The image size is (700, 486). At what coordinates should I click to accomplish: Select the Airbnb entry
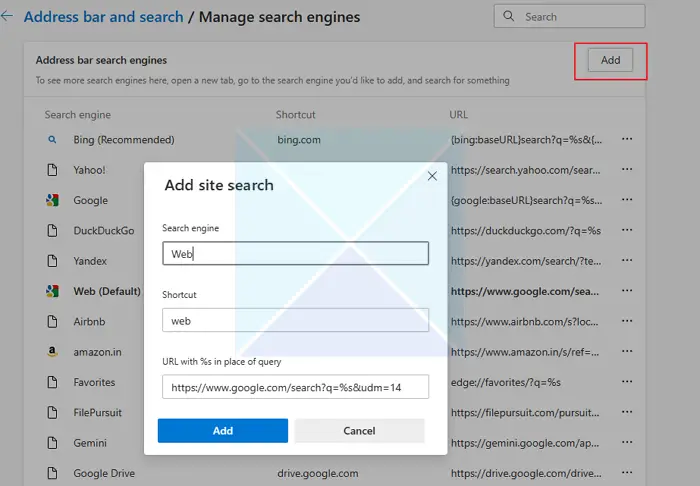pyautogui.click(x=89, y=321)
